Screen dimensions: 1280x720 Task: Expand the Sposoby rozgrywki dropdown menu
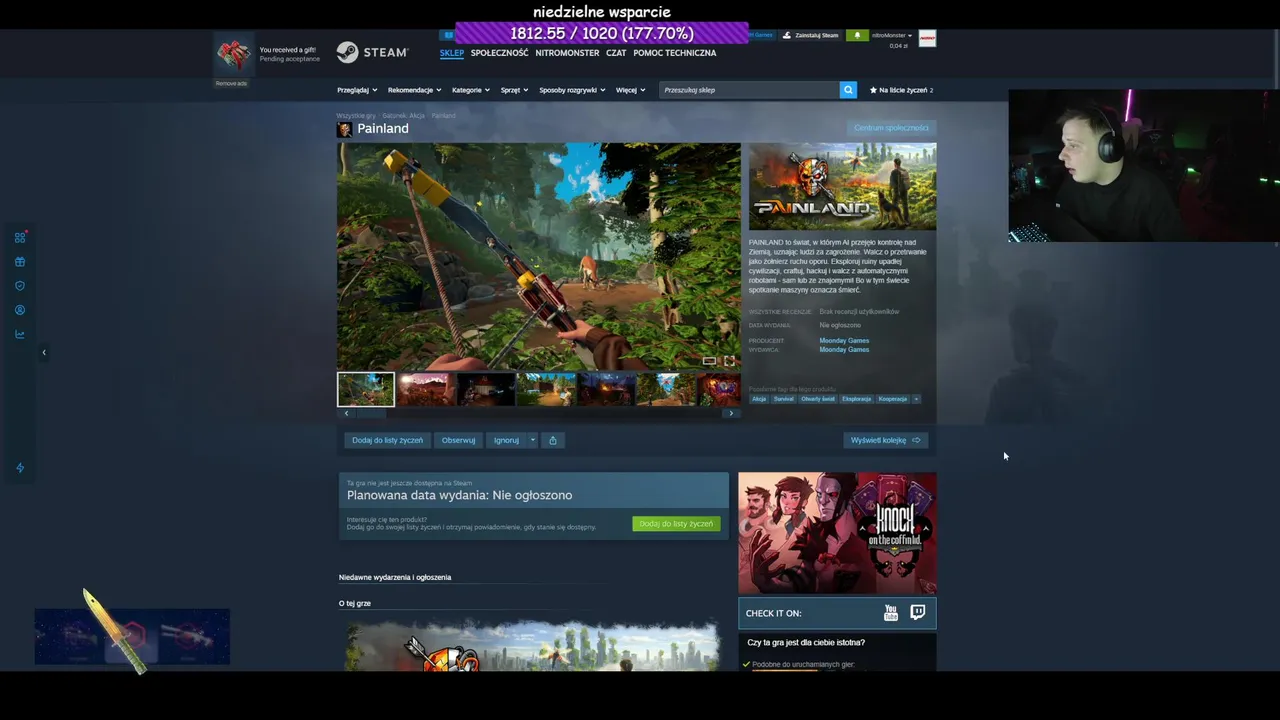tap(572, 90)
